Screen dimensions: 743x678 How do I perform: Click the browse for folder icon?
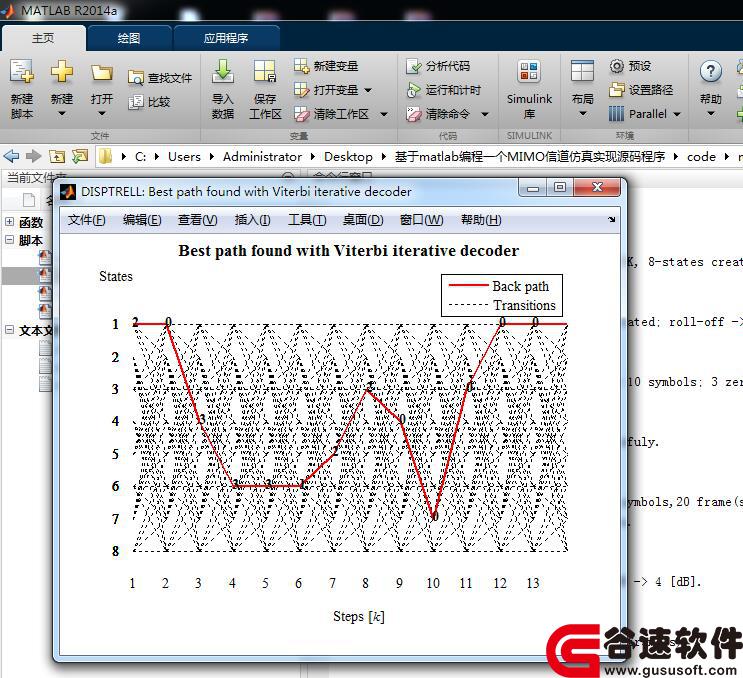pyautogui.click(x=80, y=156)
